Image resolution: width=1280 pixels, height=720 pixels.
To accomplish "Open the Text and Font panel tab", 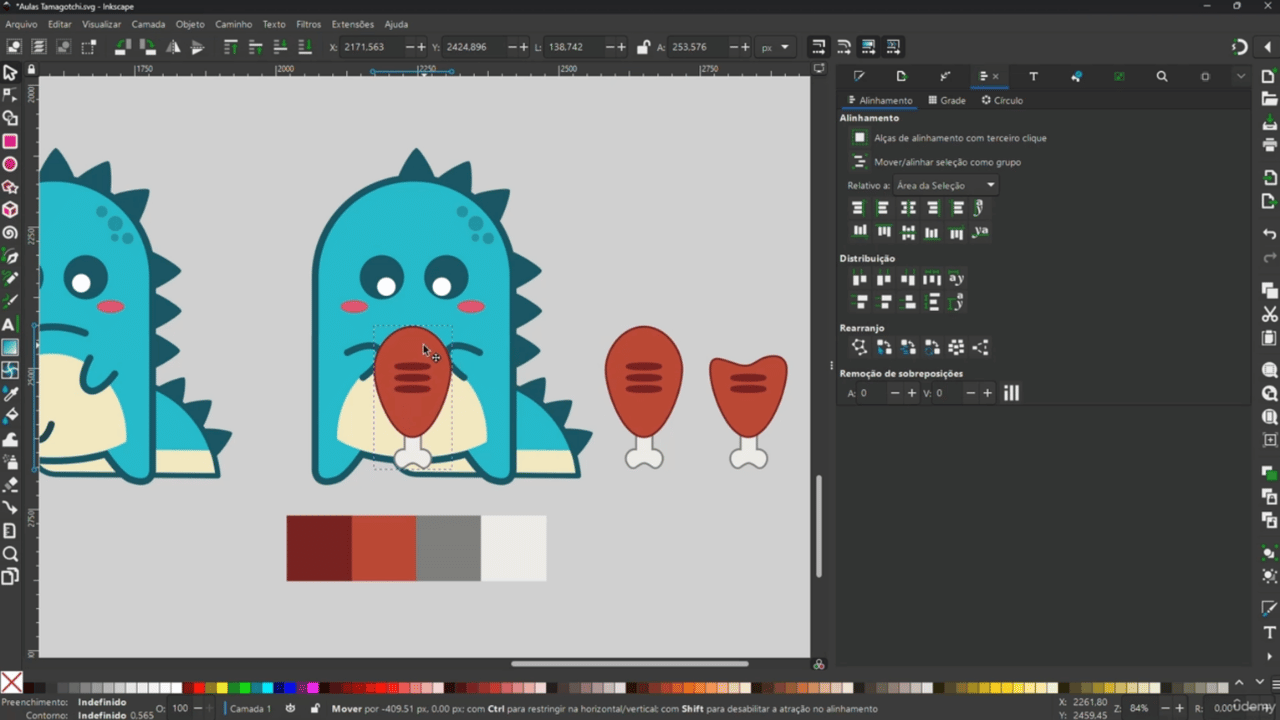I will pos(1033,76).
